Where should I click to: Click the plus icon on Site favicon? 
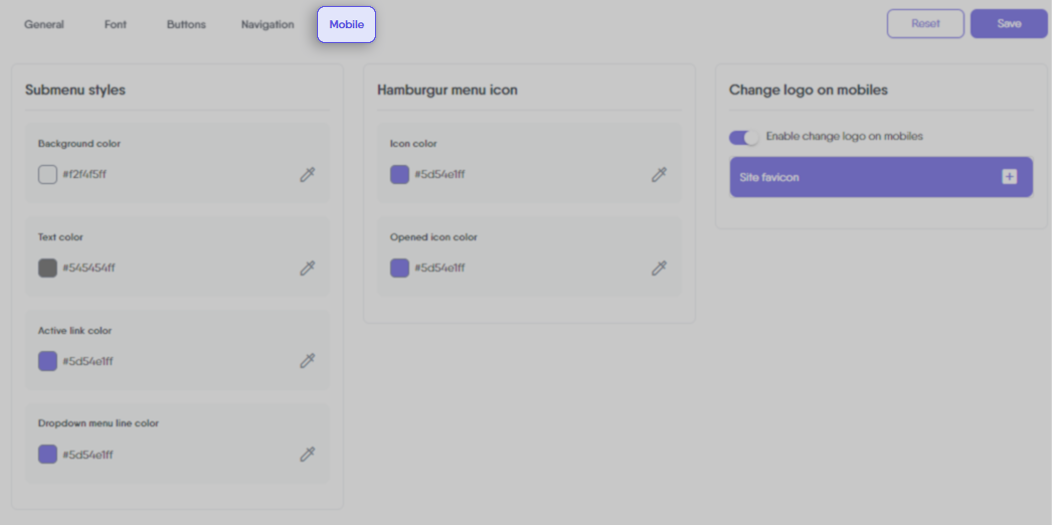pyautogui.click(x=1009, y=177)
